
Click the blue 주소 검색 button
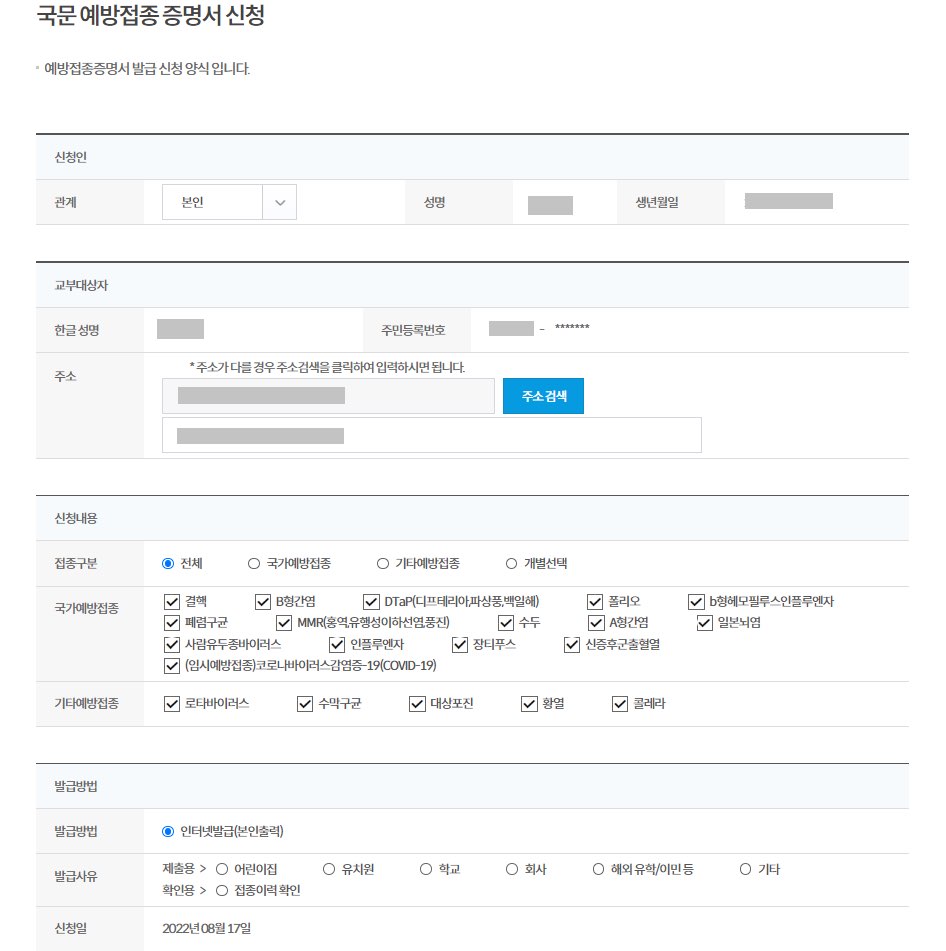[543, 396]
